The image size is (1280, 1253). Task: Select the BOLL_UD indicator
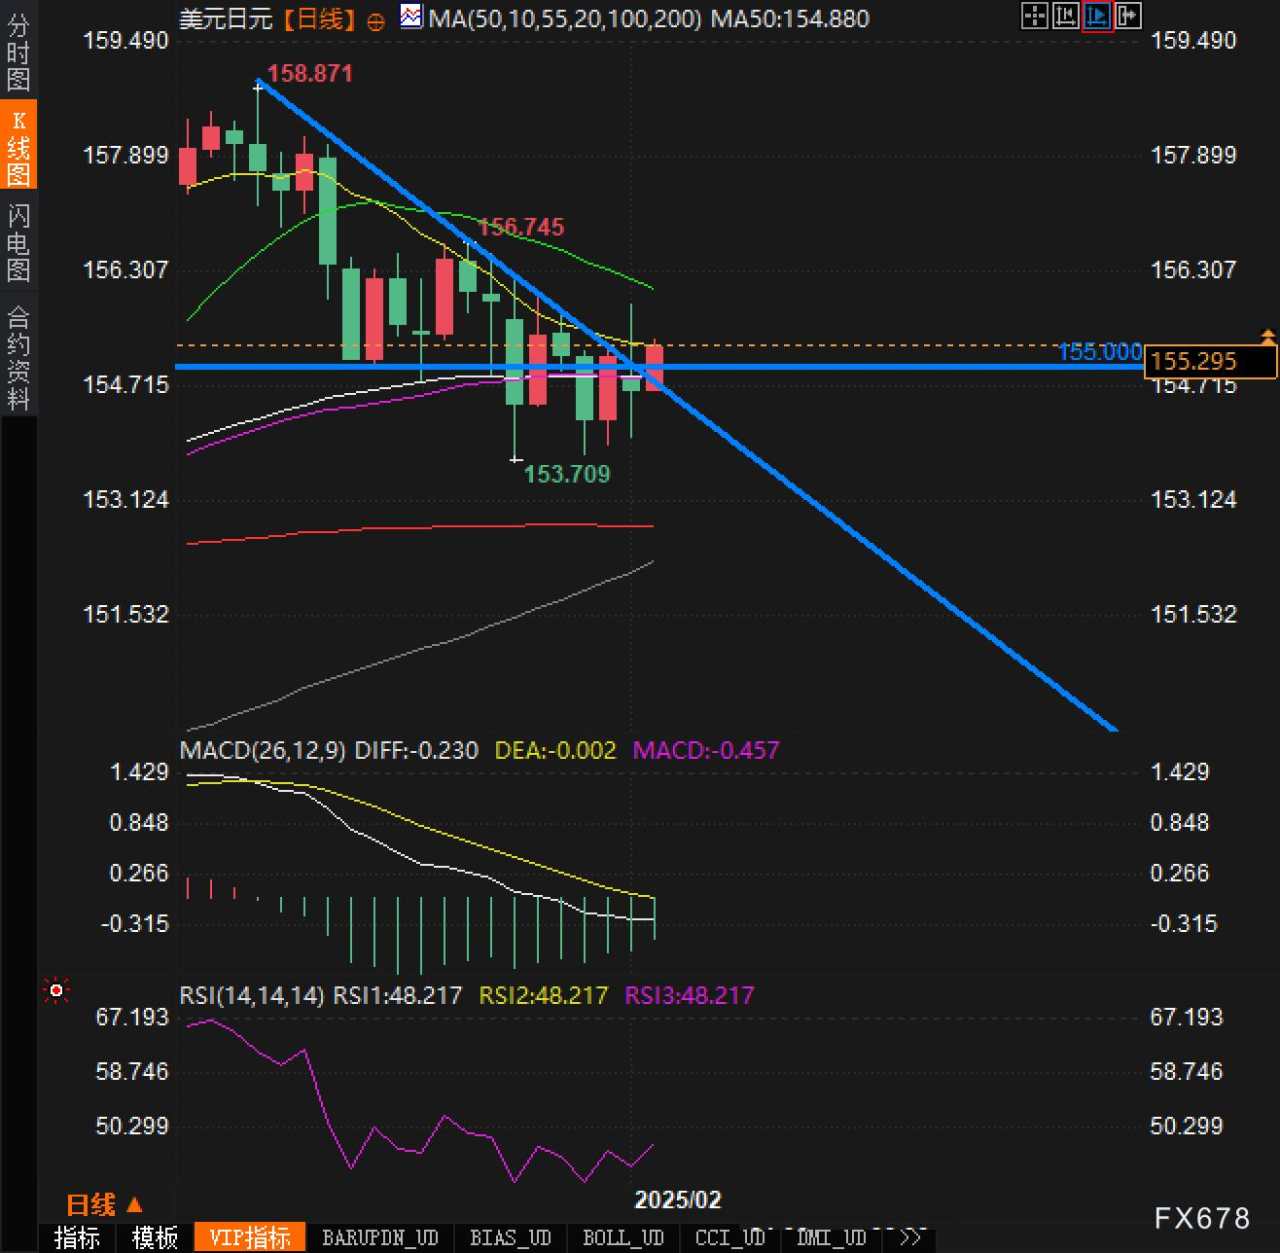click(x=623, y=1237)
